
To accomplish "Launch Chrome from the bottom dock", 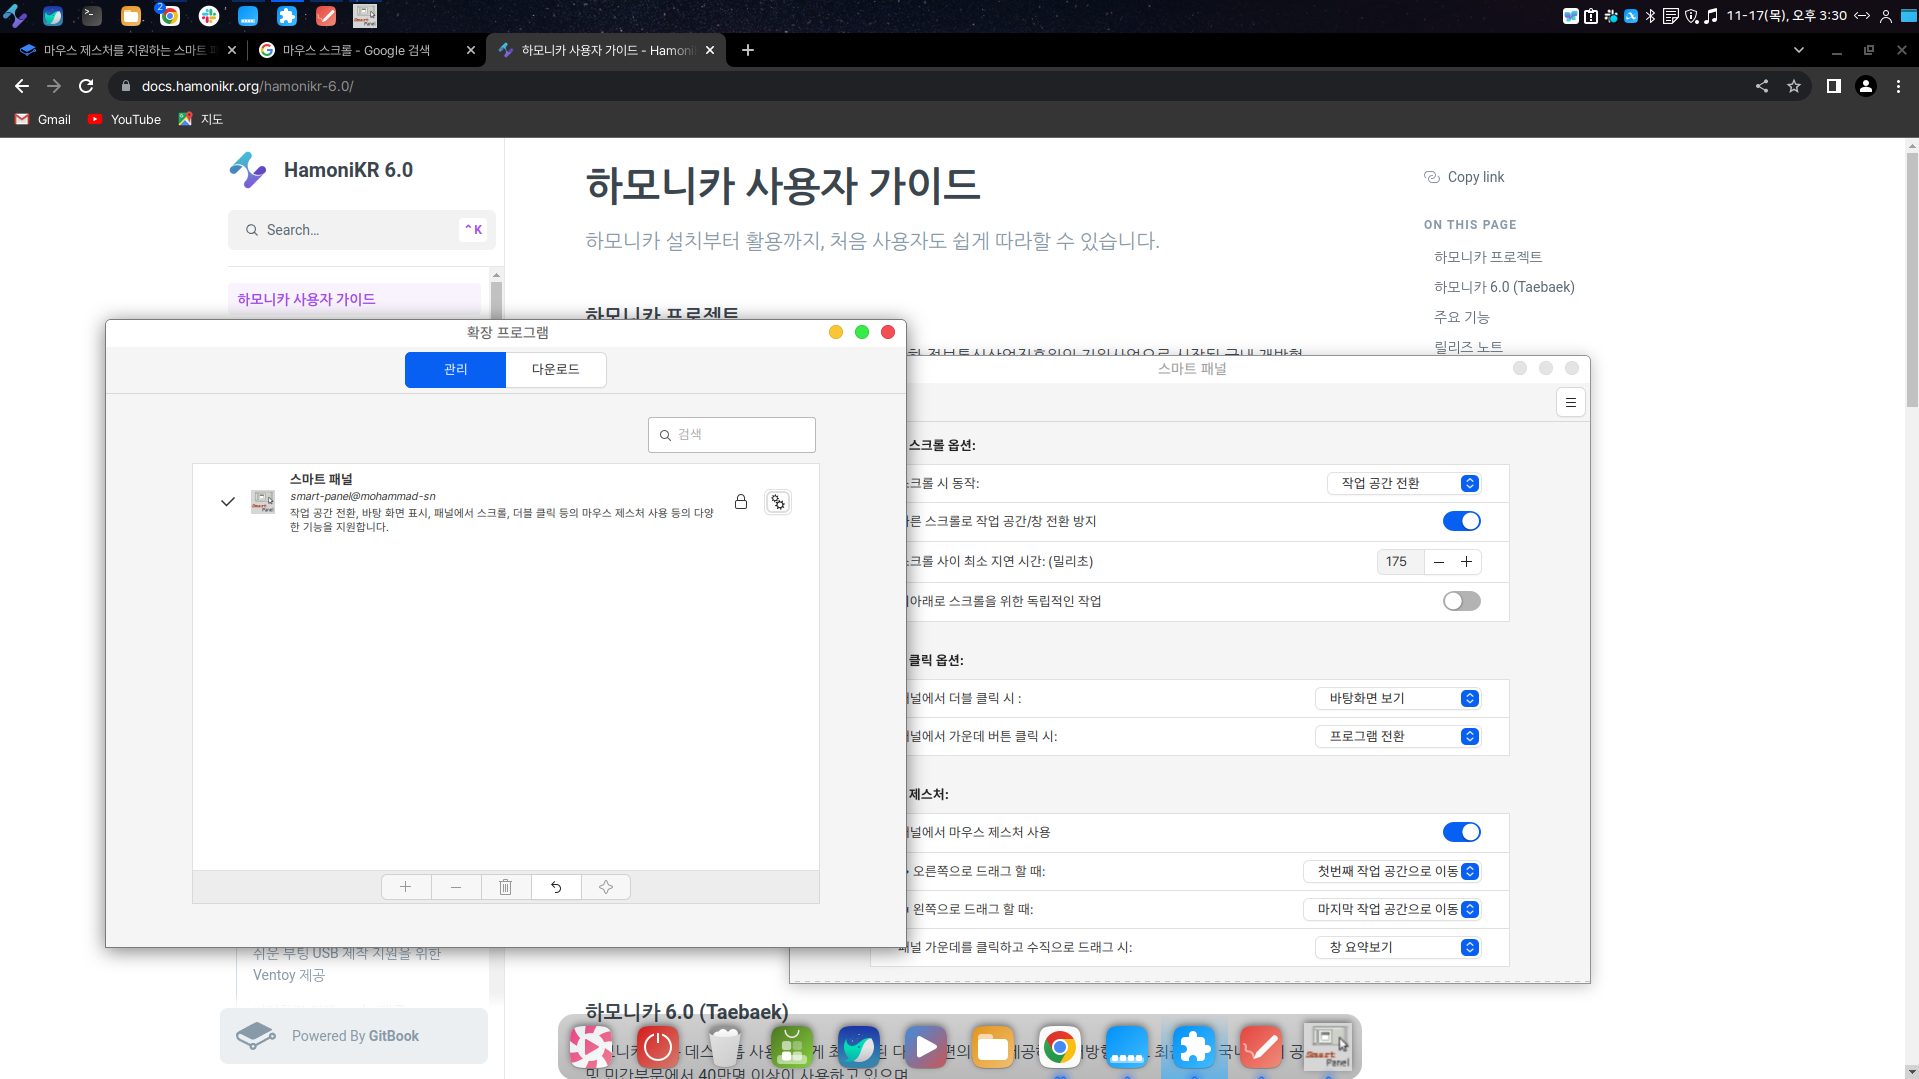I will (x=1059, y=1047).
